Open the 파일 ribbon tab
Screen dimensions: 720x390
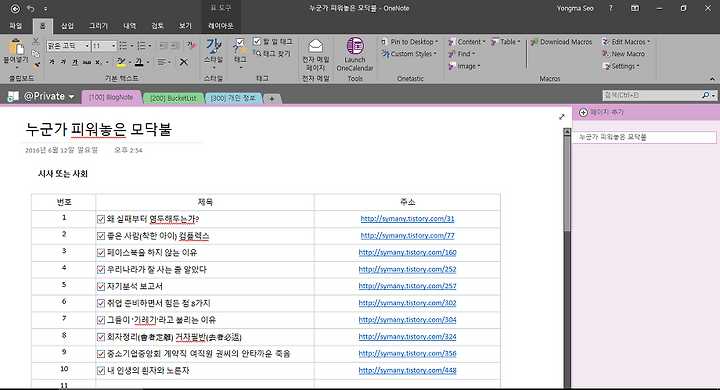tap(16, 26)
